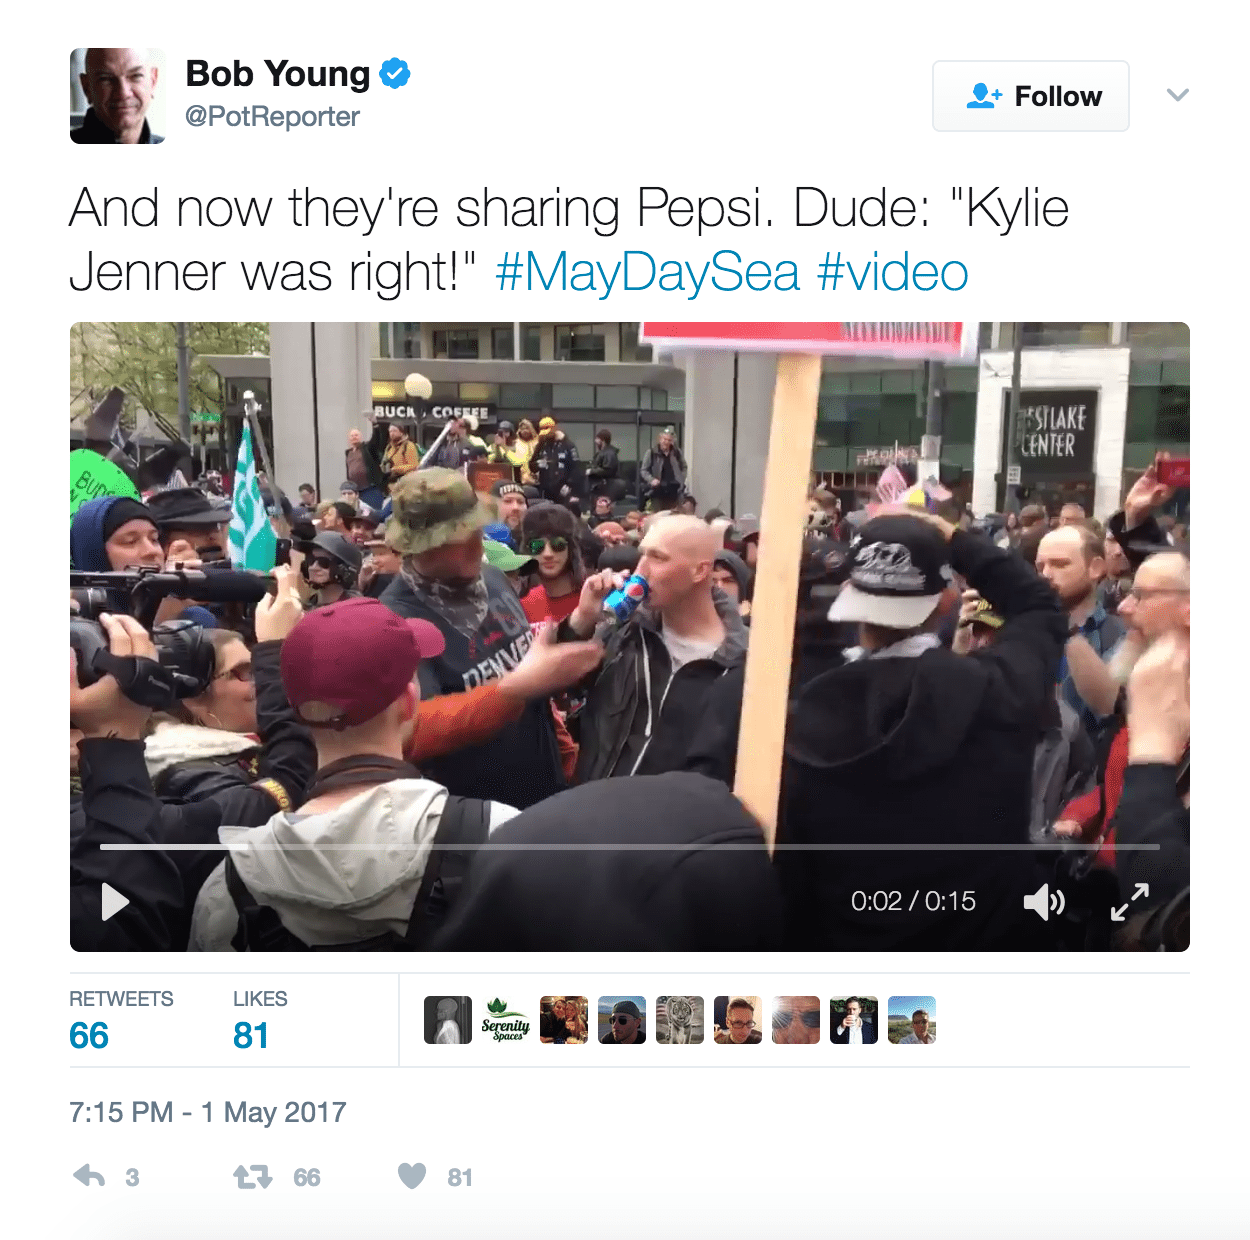Open the @PotReporter handle
The image size is (1250, 1240).
[x=272, y=117]
